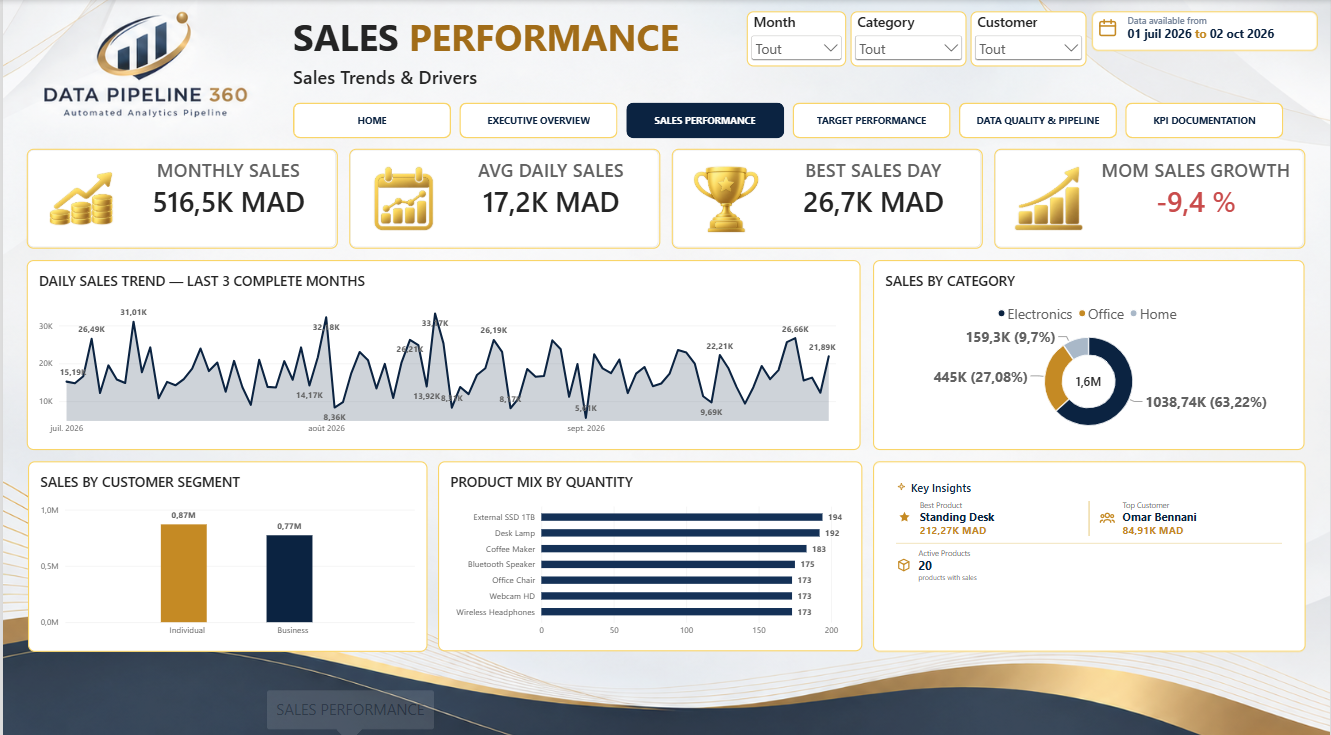Viewport: 1331px width, 735px height.
Task: Select the Coffee Maker bar
Action: 674,549
